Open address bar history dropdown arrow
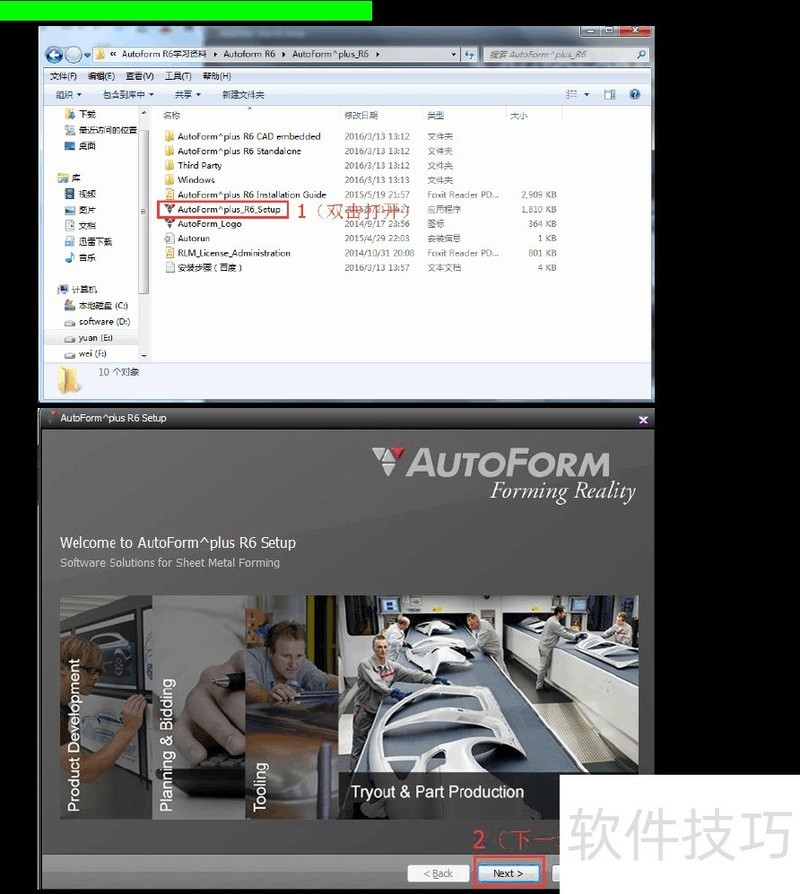The height and width of the screenshot is (894, 800). [x=454, y=55]
